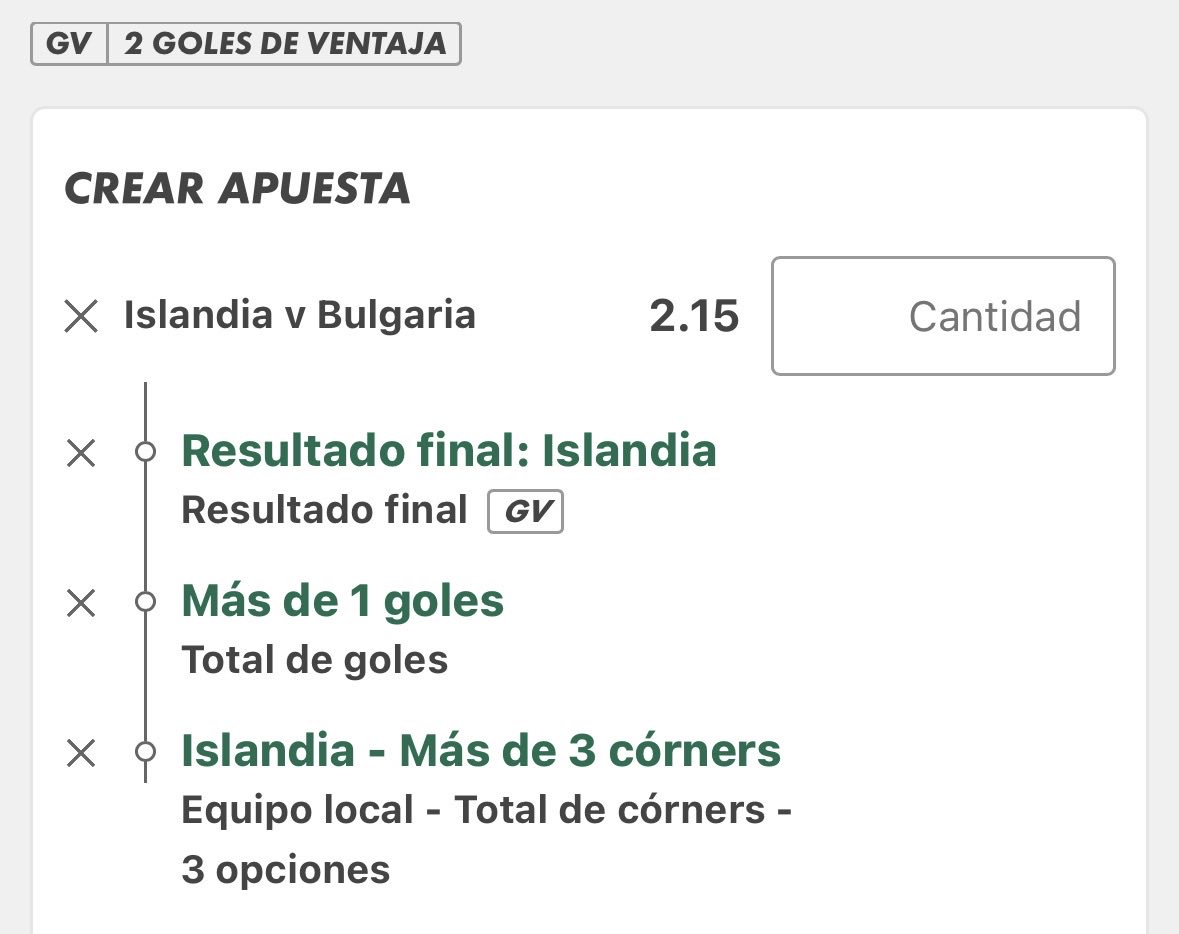Open the 2 Goles de Ventaja promotion label
The image size is (1179, 934).
point(285,44)
